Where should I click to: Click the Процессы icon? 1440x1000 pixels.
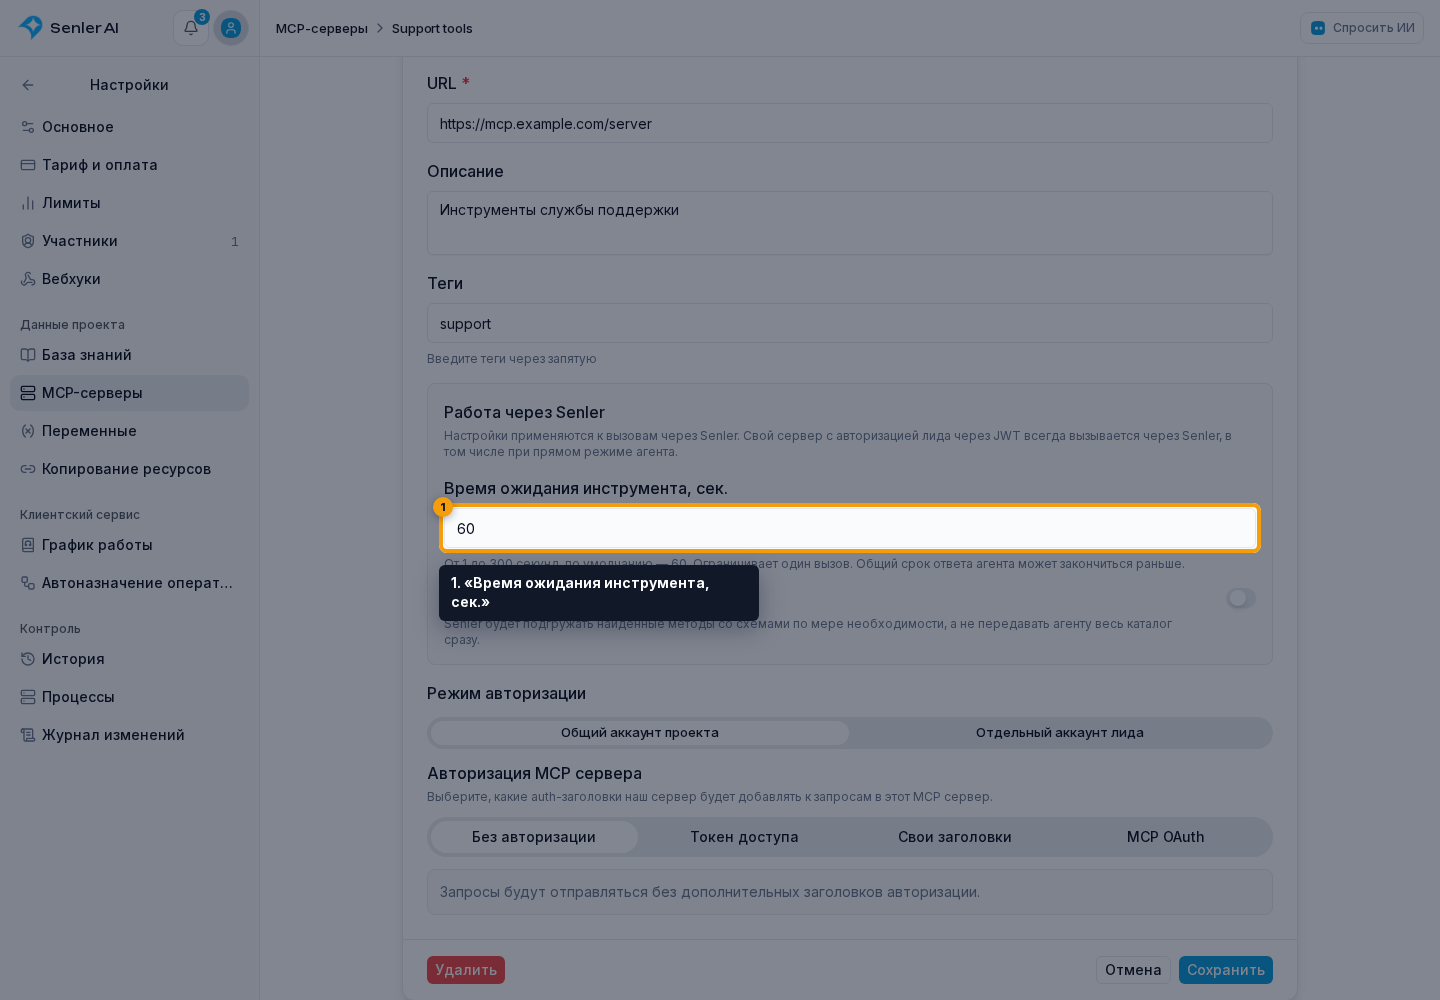tap(28, 697)
